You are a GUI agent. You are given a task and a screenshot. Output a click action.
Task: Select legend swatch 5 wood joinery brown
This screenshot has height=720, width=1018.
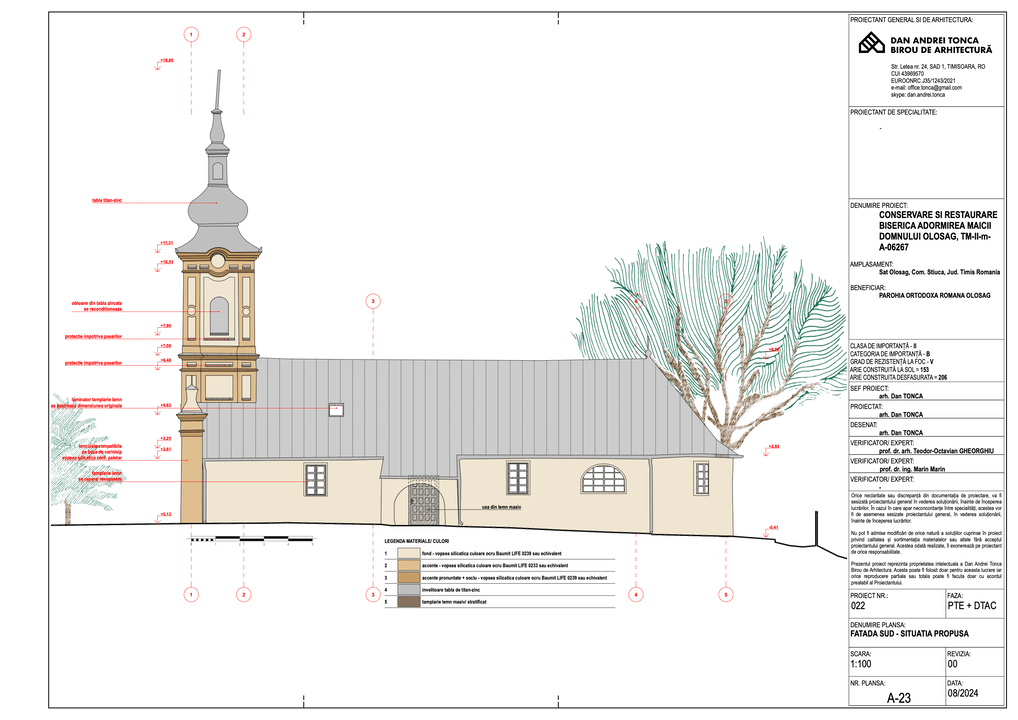coord(408,604)
